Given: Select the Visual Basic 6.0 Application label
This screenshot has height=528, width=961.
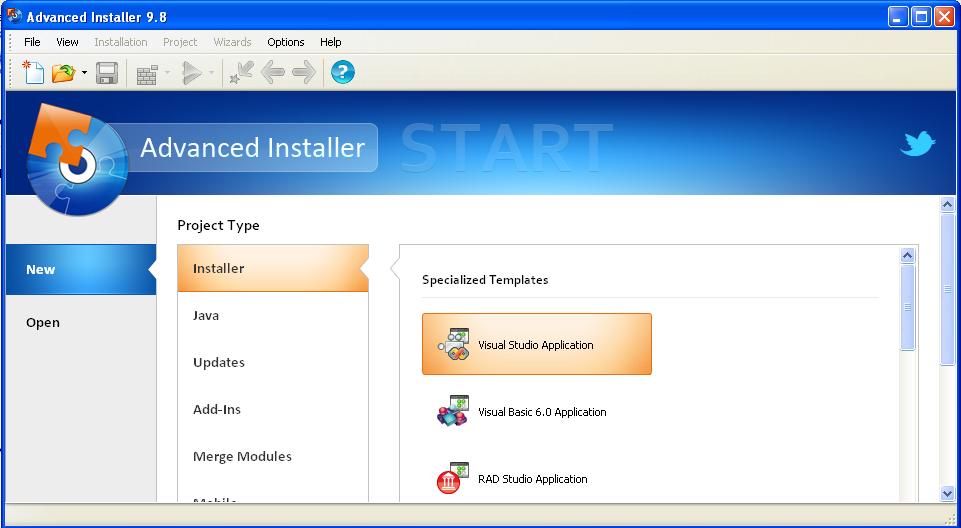Looking at the screenshot, I should [542, 412].
